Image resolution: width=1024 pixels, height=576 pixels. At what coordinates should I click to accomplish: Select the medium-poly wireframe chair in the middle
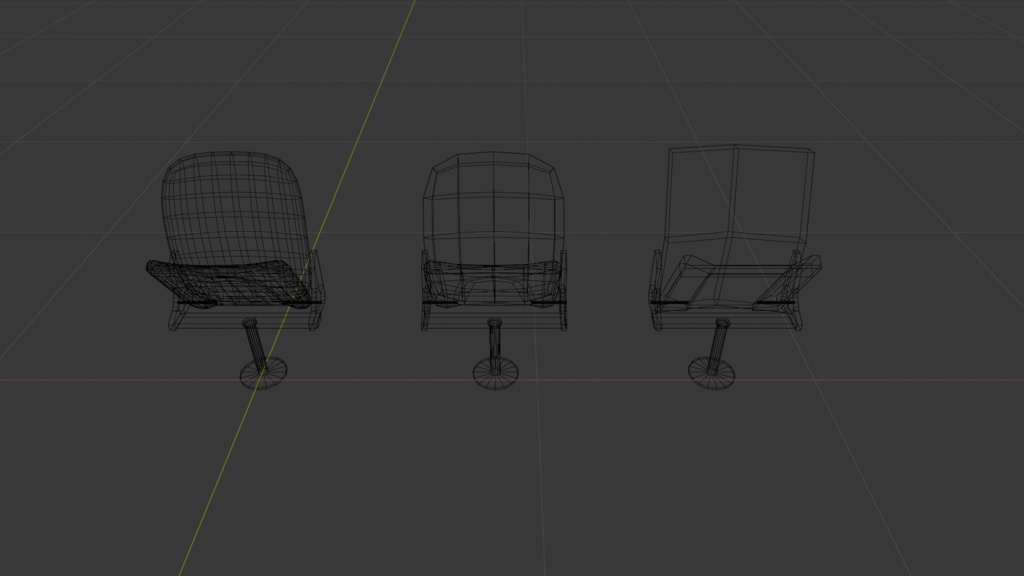click(494, 270)
